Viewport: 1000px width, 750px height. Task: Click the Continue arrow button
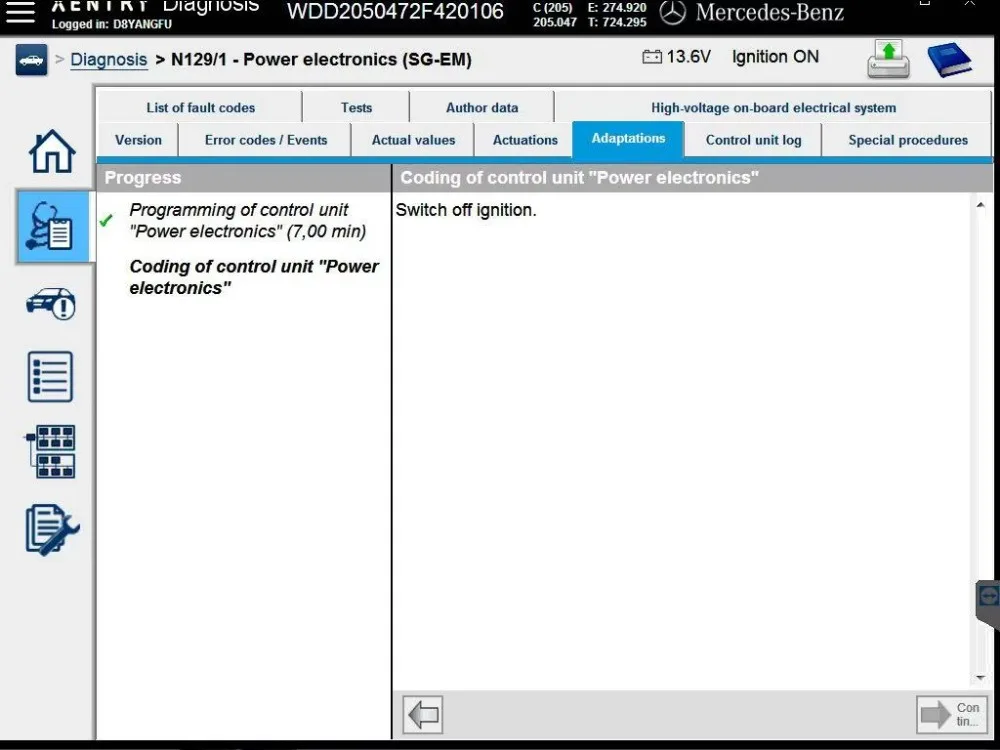tap(951, 714)
